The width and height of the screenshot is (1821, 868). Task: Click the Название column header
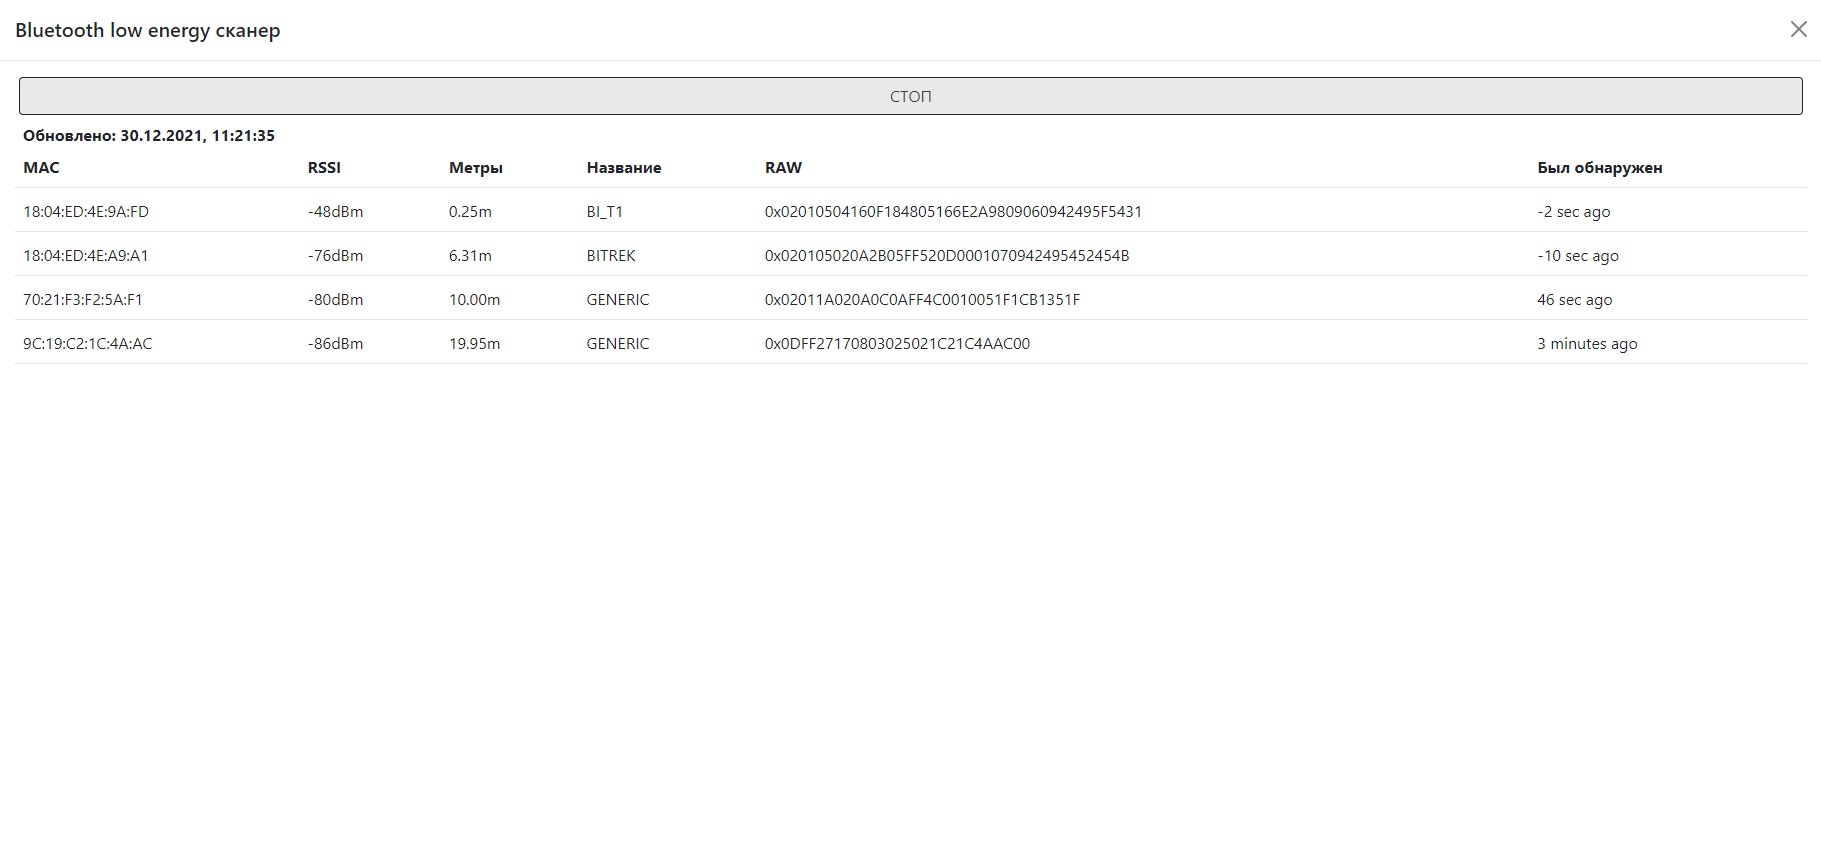pyautogui.click(x=623, y=168)
